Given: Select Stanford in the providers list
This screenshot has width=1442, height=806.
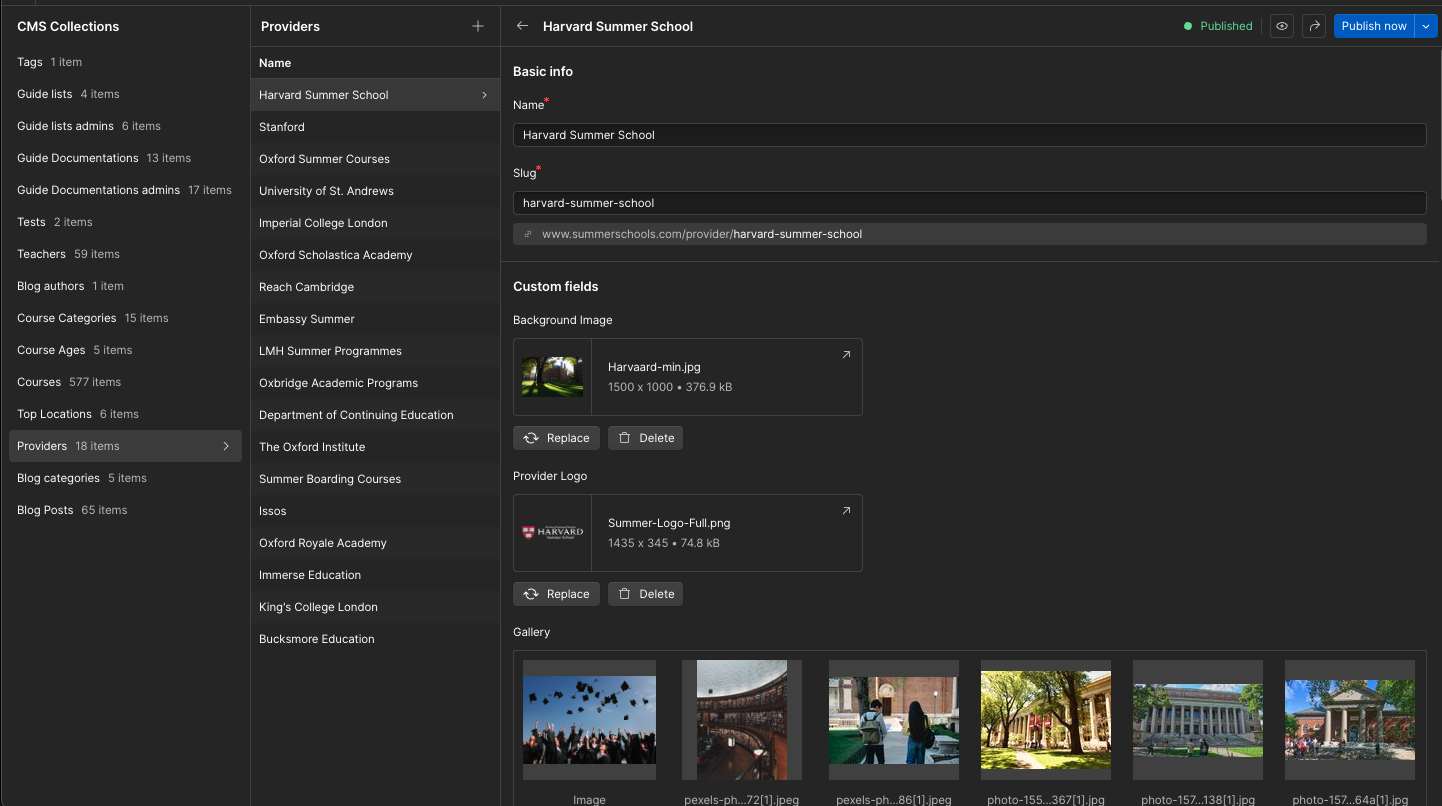Looking at the screenshot, I should [x=282, y=127].
